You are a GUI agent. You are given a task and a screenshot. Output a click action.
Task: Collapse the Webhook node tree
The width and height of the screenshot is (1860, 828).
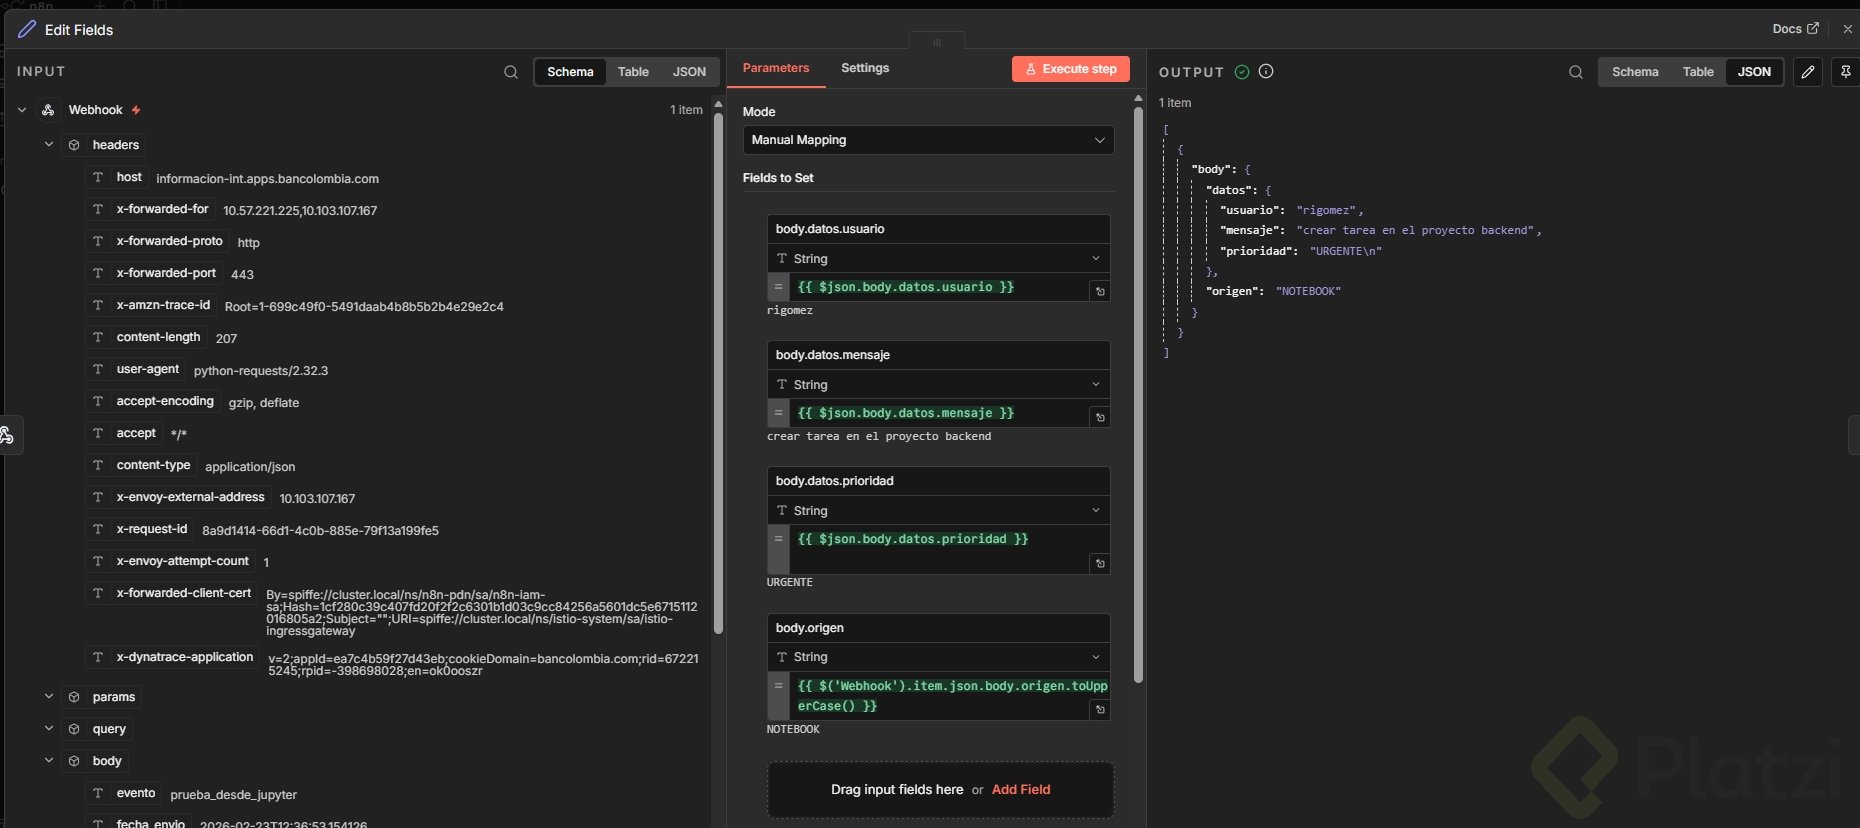tap(22, 110)
